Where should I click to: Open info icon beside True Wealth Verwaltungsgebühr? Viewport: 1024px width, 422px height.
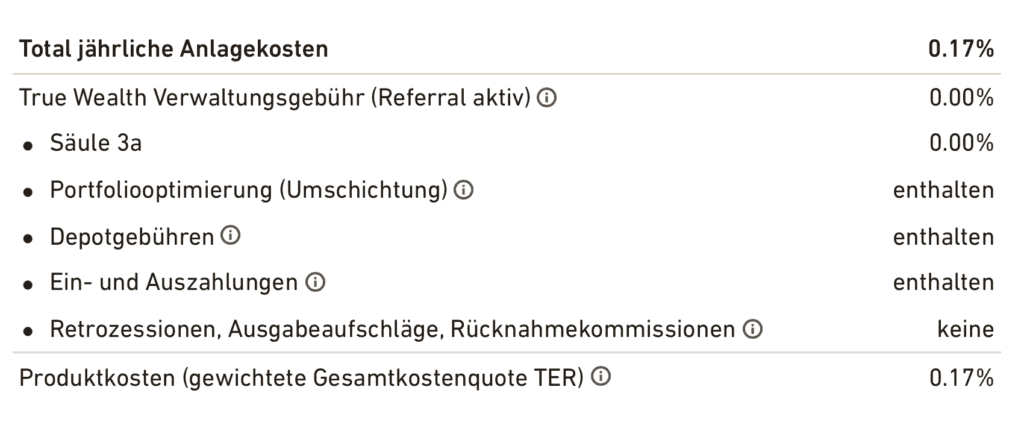(547, 98)
